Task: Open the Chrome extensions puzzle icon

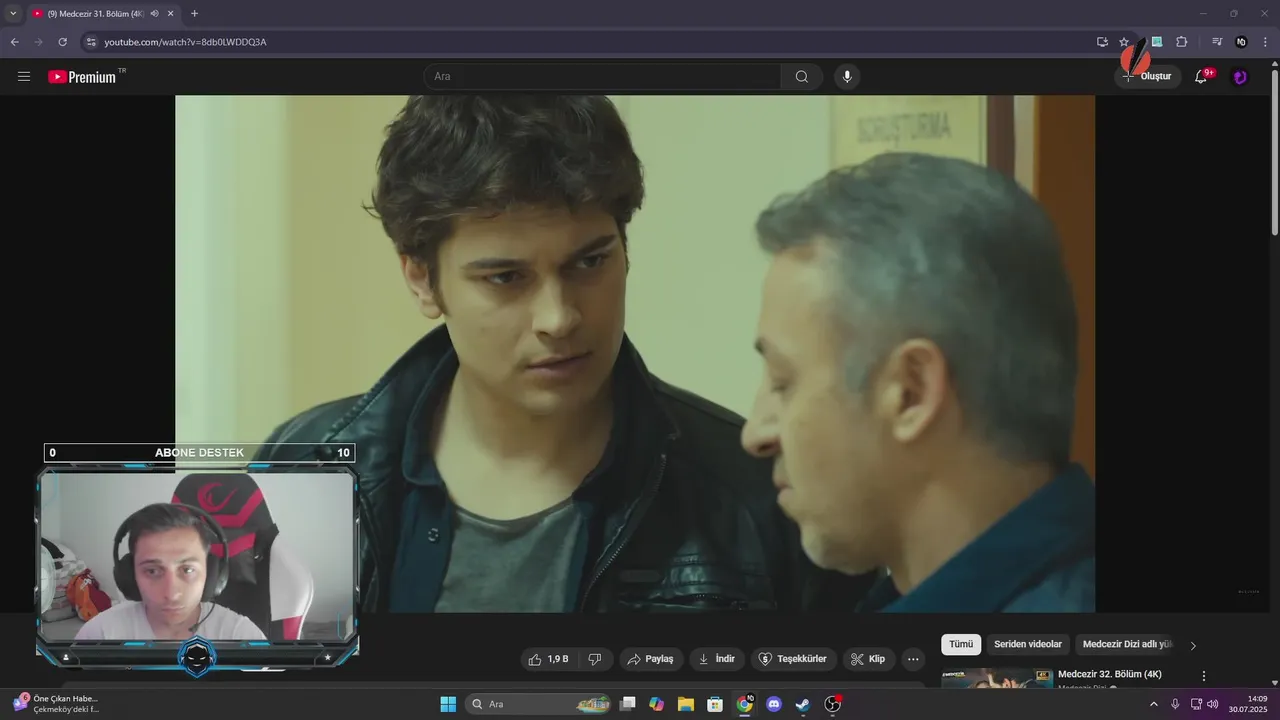Action: click(x=1182, y=42)
